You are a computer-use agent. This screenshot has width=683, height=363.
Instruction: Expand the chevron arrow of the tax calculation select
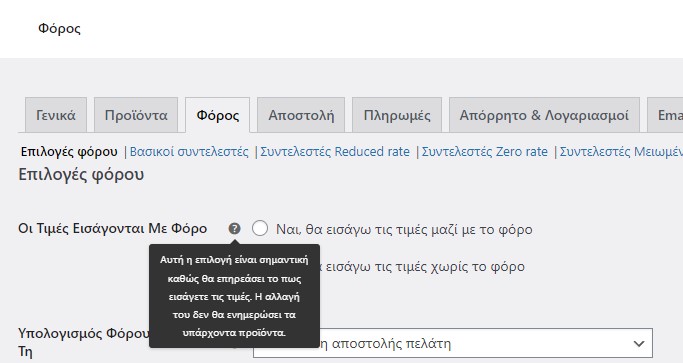[639, 344]
